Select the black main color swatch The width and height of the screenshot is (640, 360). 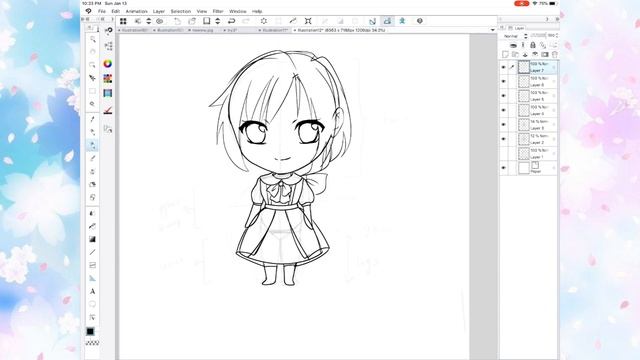pos(90,331)
